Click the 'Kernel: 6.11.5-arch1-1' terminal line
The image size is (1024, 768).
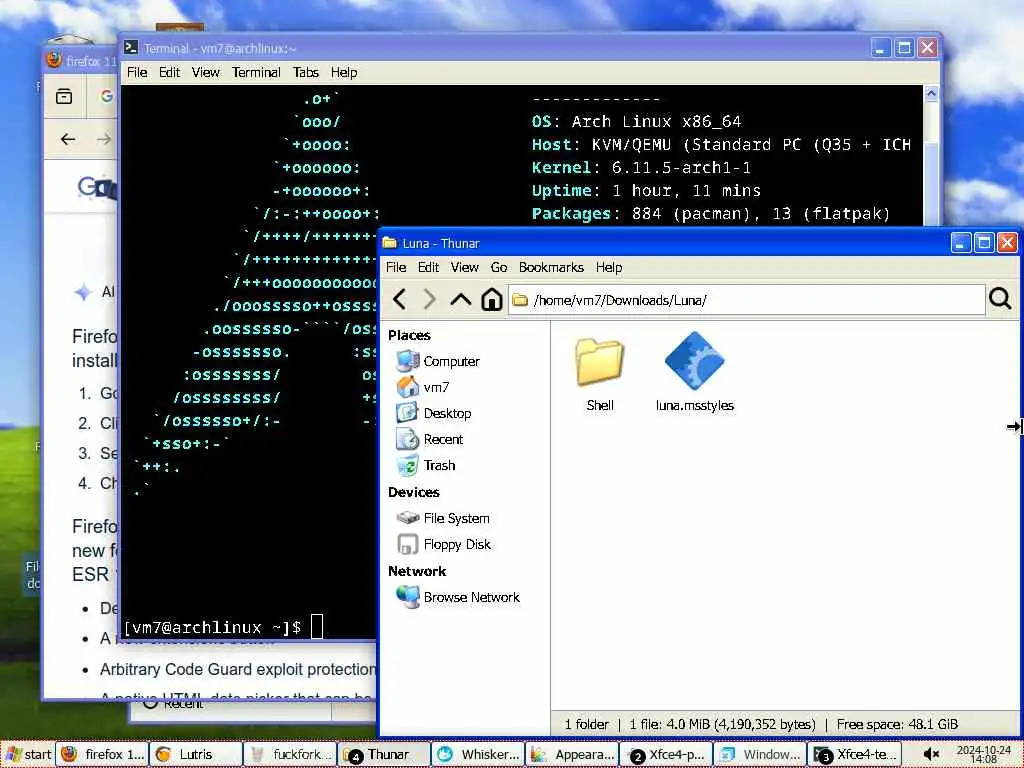(x=641, y=168)
